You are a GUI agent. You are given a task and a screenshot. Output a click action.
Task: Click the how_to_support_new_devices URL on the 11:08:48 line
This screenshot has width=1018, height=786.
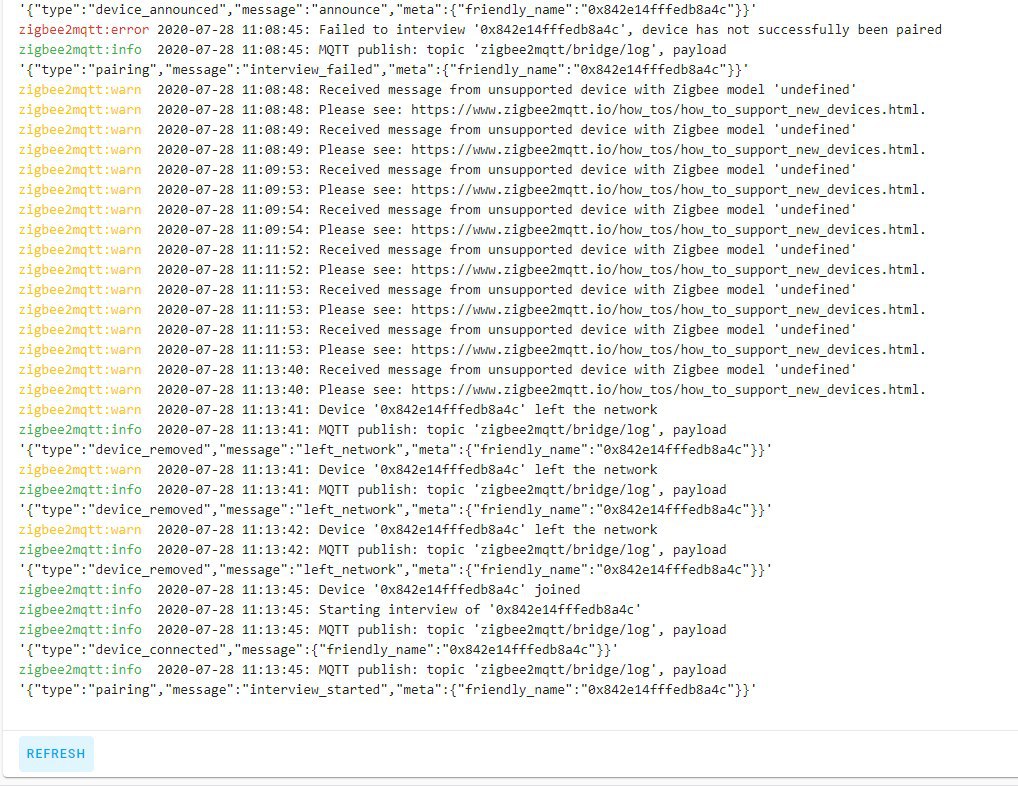point(668,110)
